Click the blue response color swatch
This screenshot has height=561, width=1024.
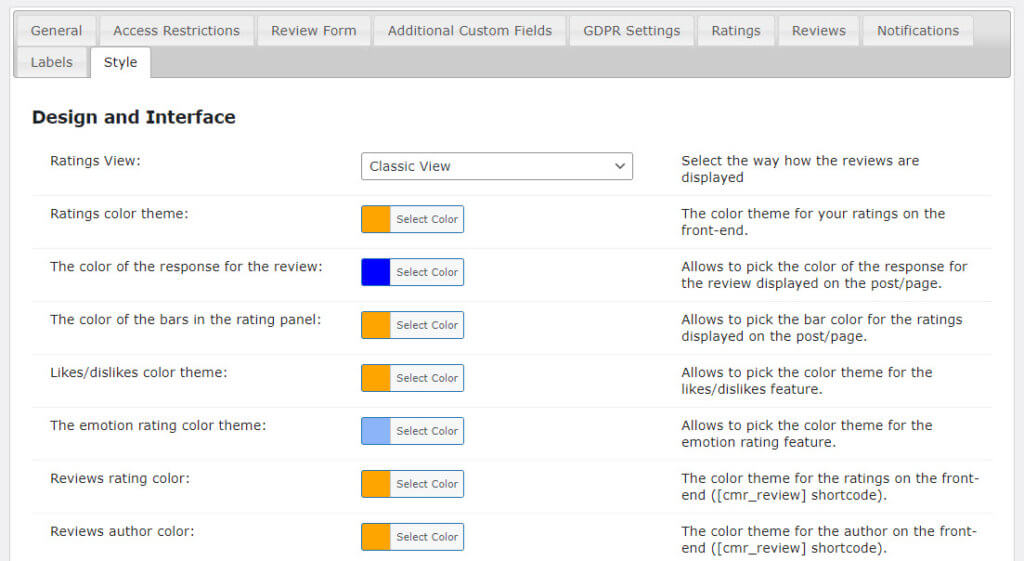click(376, 272)
